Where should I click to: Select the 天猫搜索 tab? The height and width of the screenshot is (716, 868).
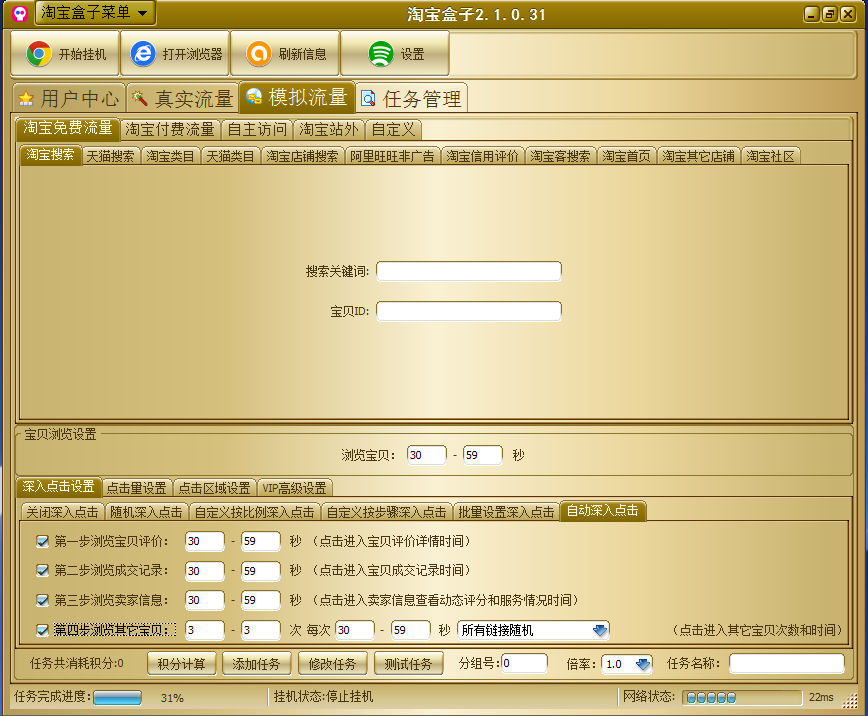click(x=110, y=156)
